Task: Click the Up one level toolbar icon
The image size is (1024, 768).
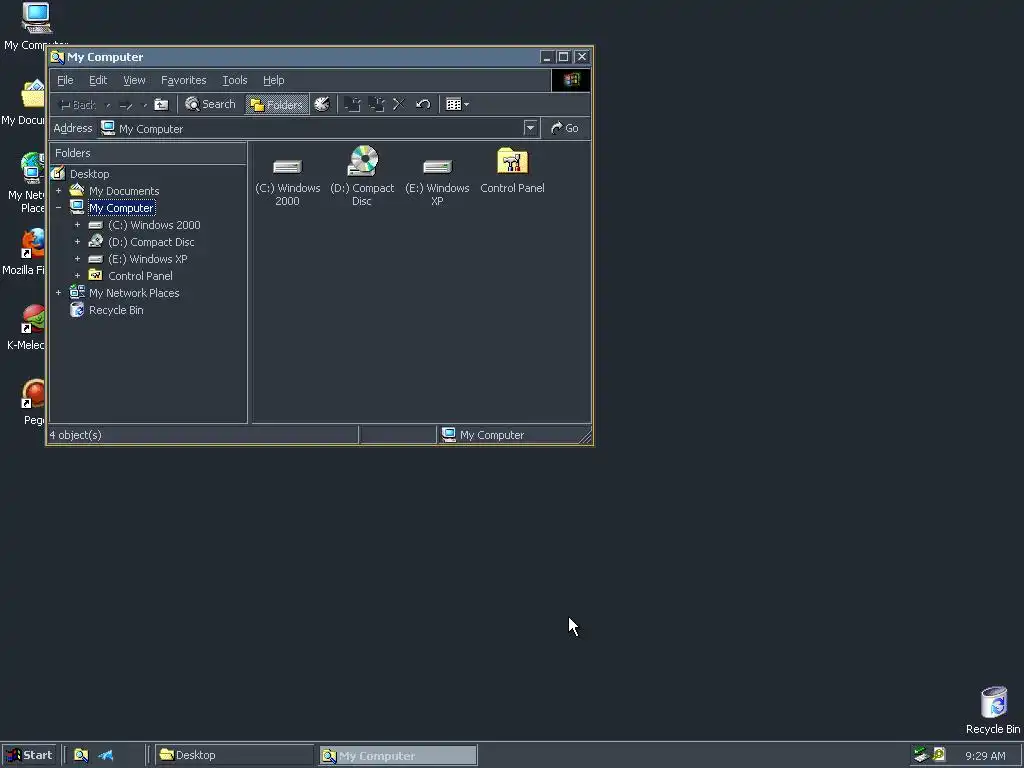Action: [x=161, y=104]
